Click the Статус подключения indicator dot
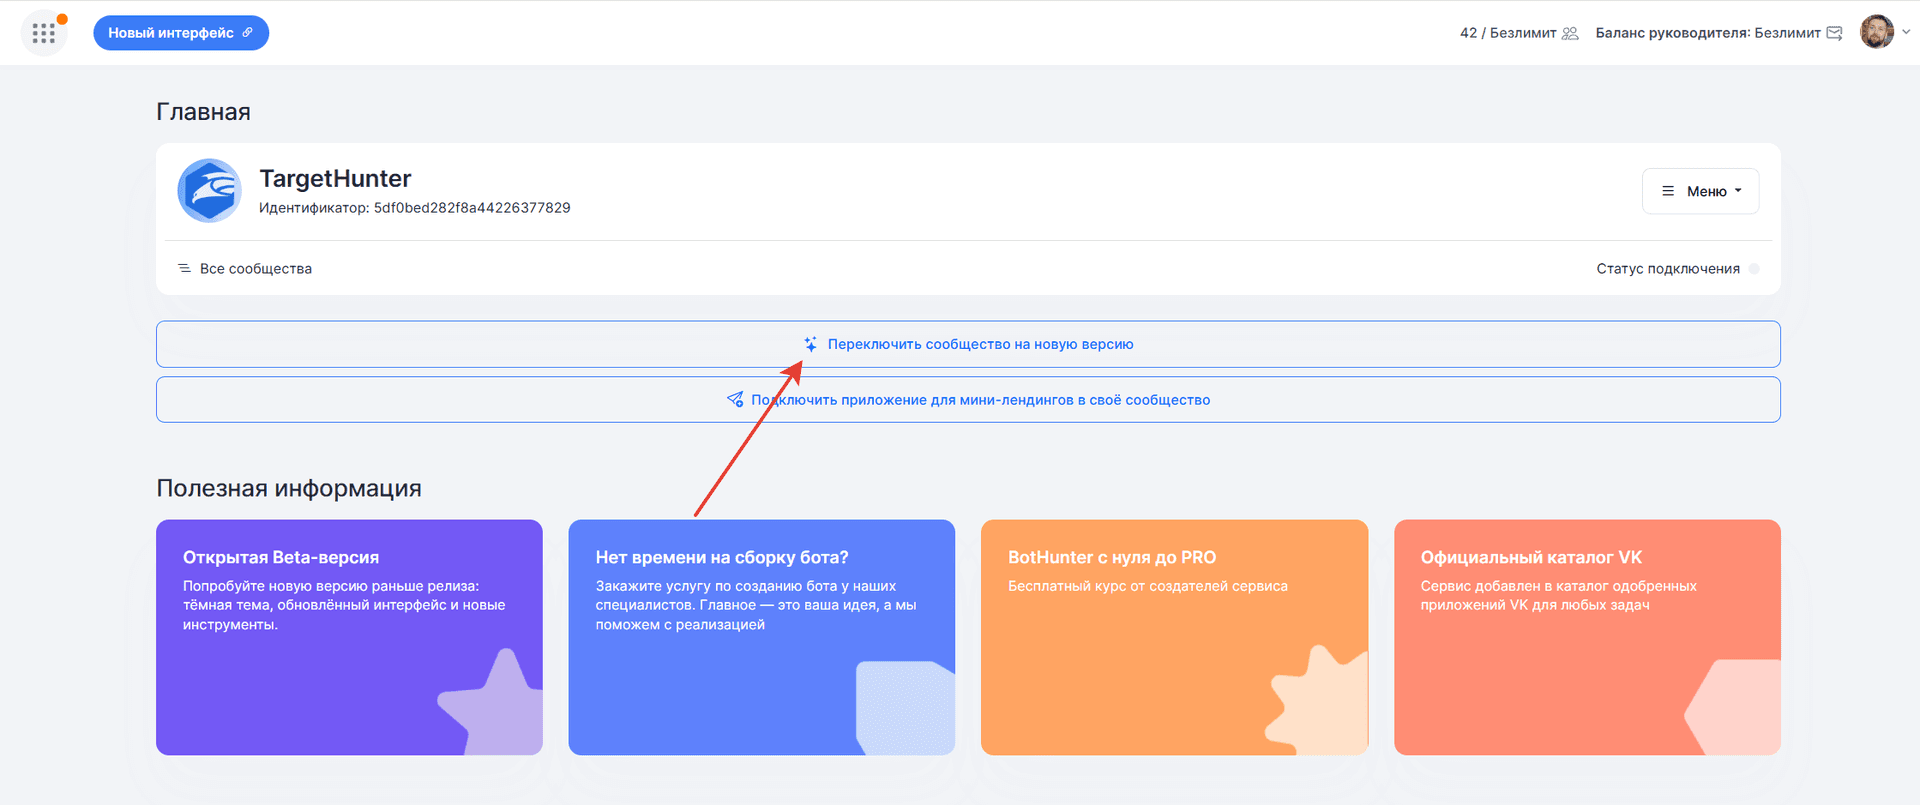Image resolution: width=1920 pixels, height=805 pixels. [x=1754, y=269]
